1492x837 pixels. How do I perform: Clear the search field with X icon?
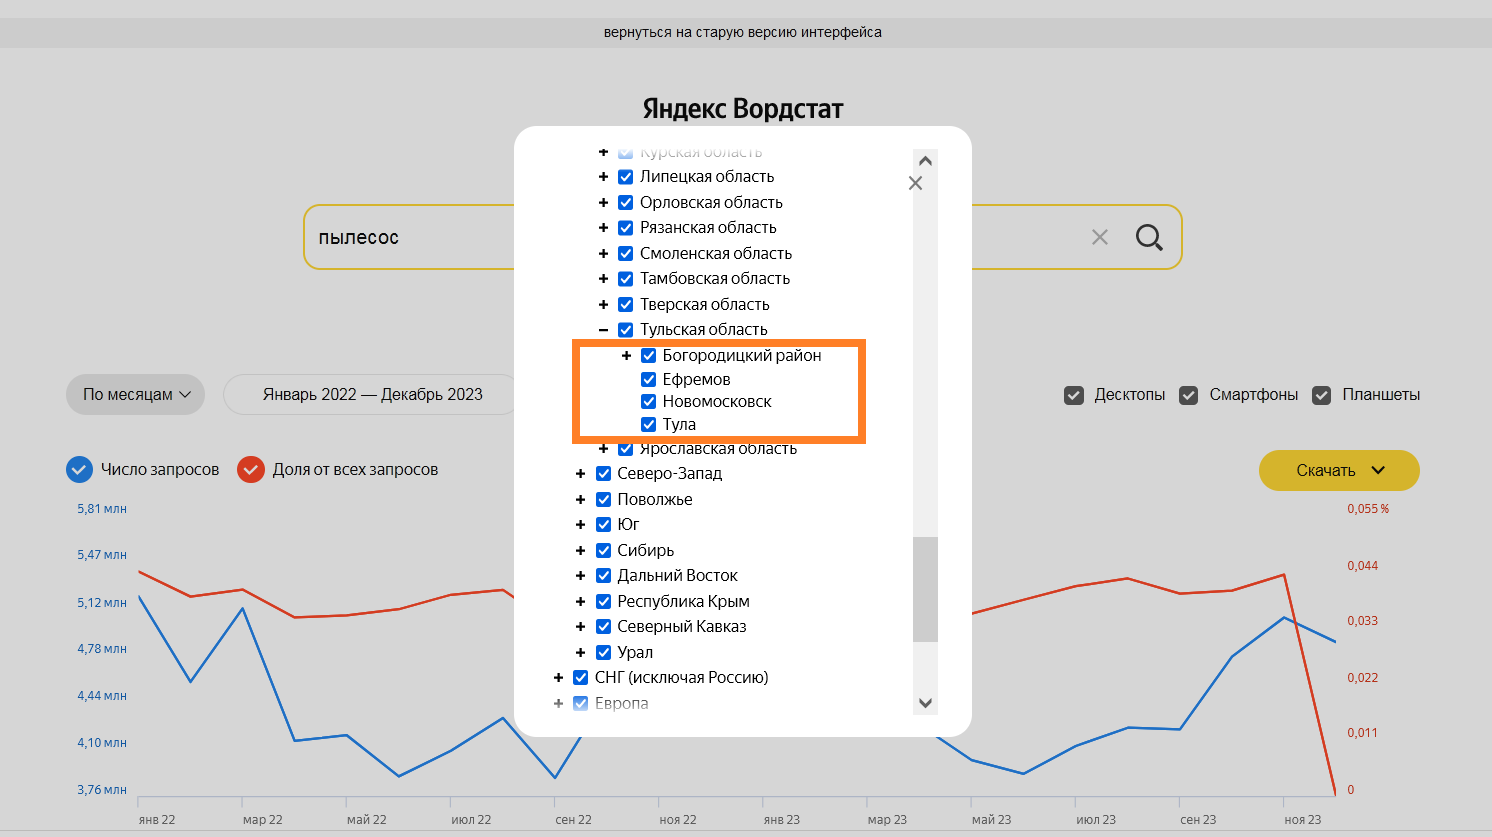pyautogui.click(x=1100, y=237)
